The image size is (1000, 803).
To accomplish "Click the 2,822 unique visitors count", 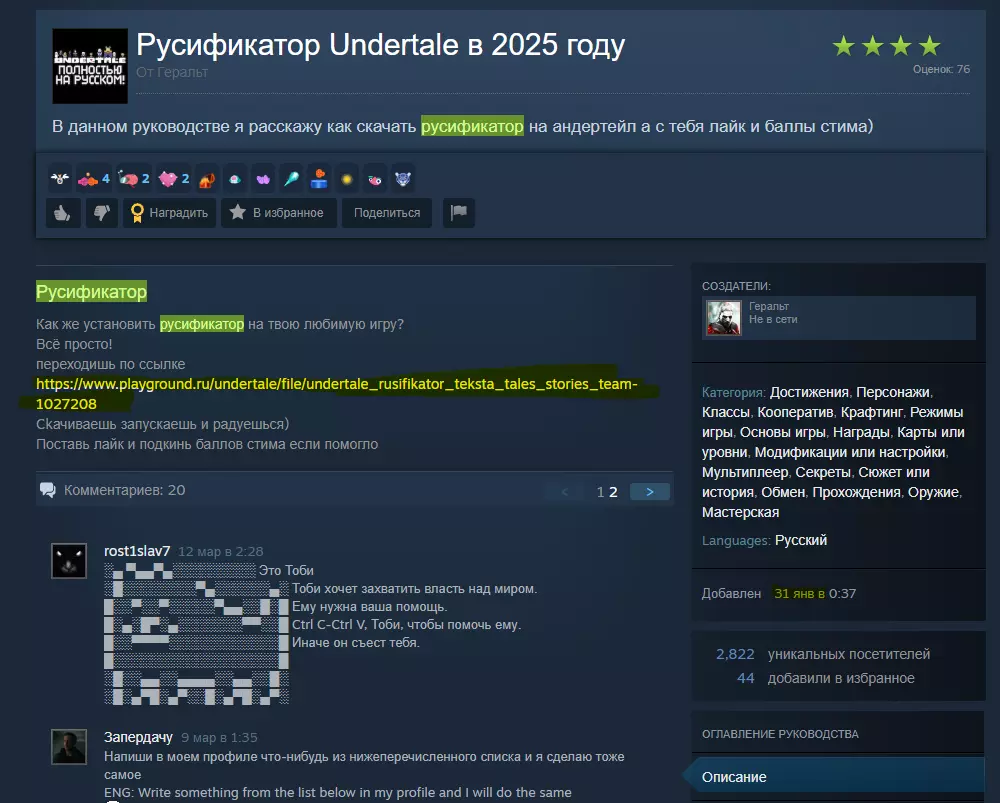I will point(735,654).
